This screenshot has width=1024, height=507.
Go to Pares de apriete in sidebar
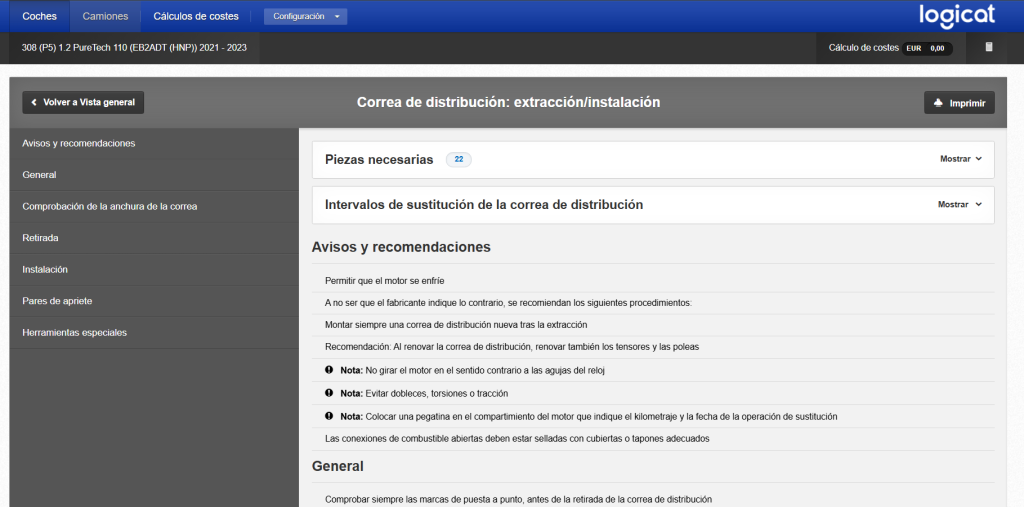coord(154,301)
